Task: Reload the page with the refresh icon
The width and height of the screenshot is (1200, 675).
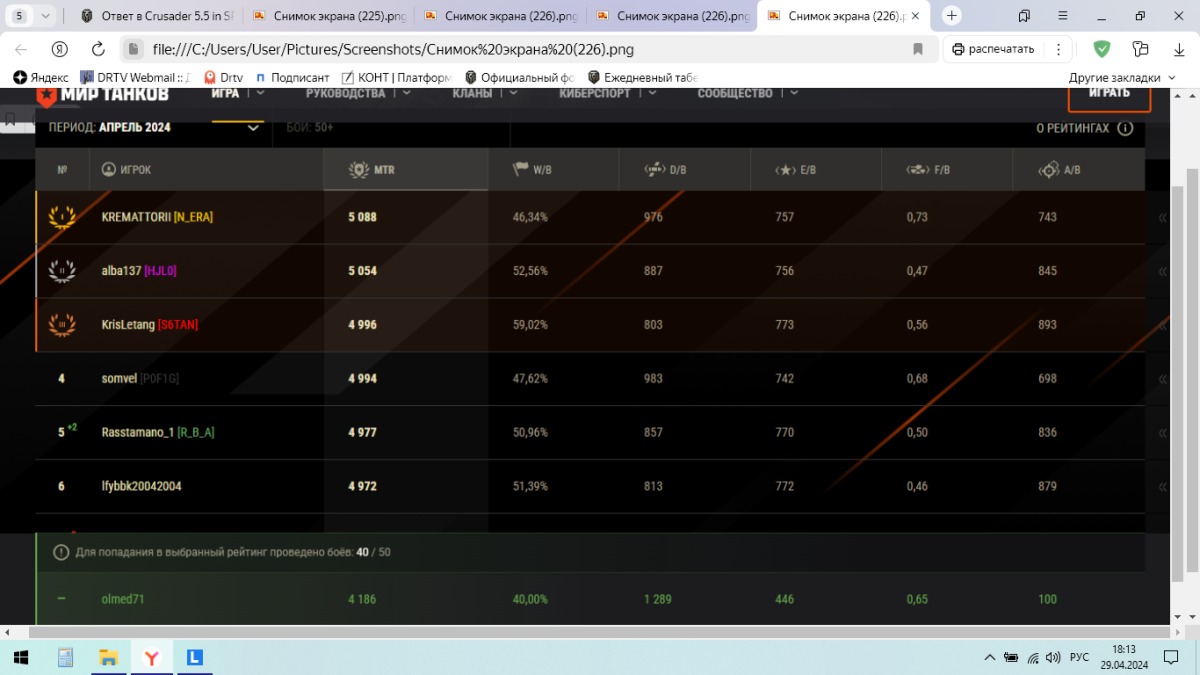Action: click(x=98, y=49)
